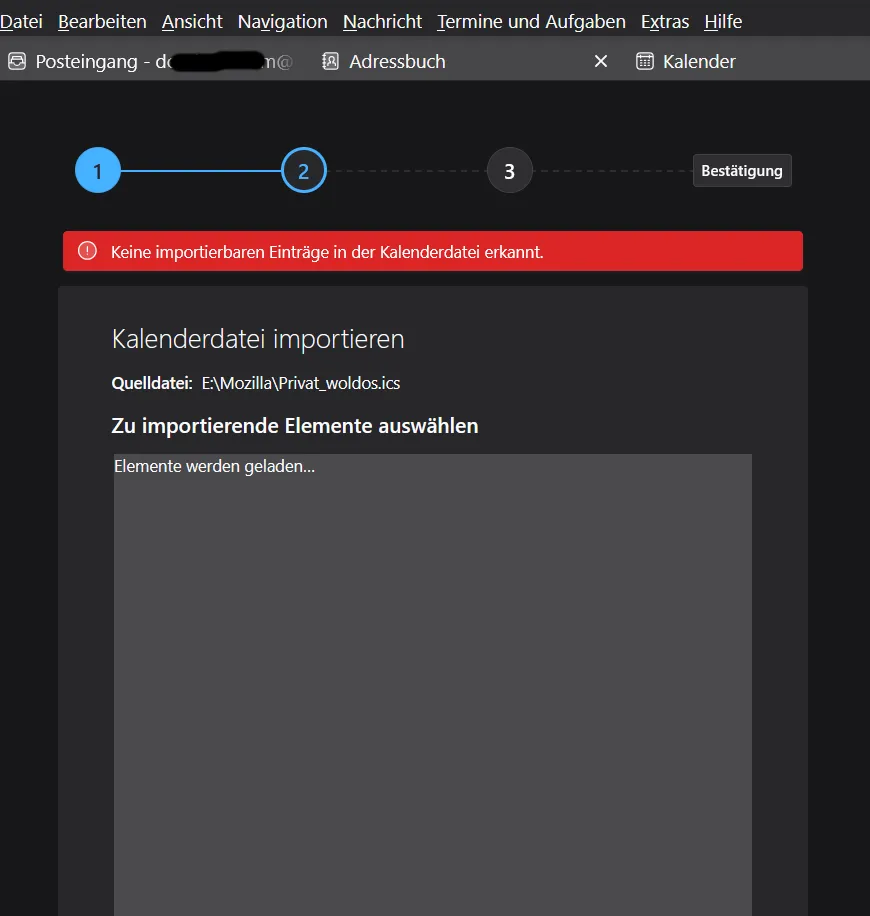Click the Posteingang inbox icon
This screenshot has width=870, height=916.
17,61
